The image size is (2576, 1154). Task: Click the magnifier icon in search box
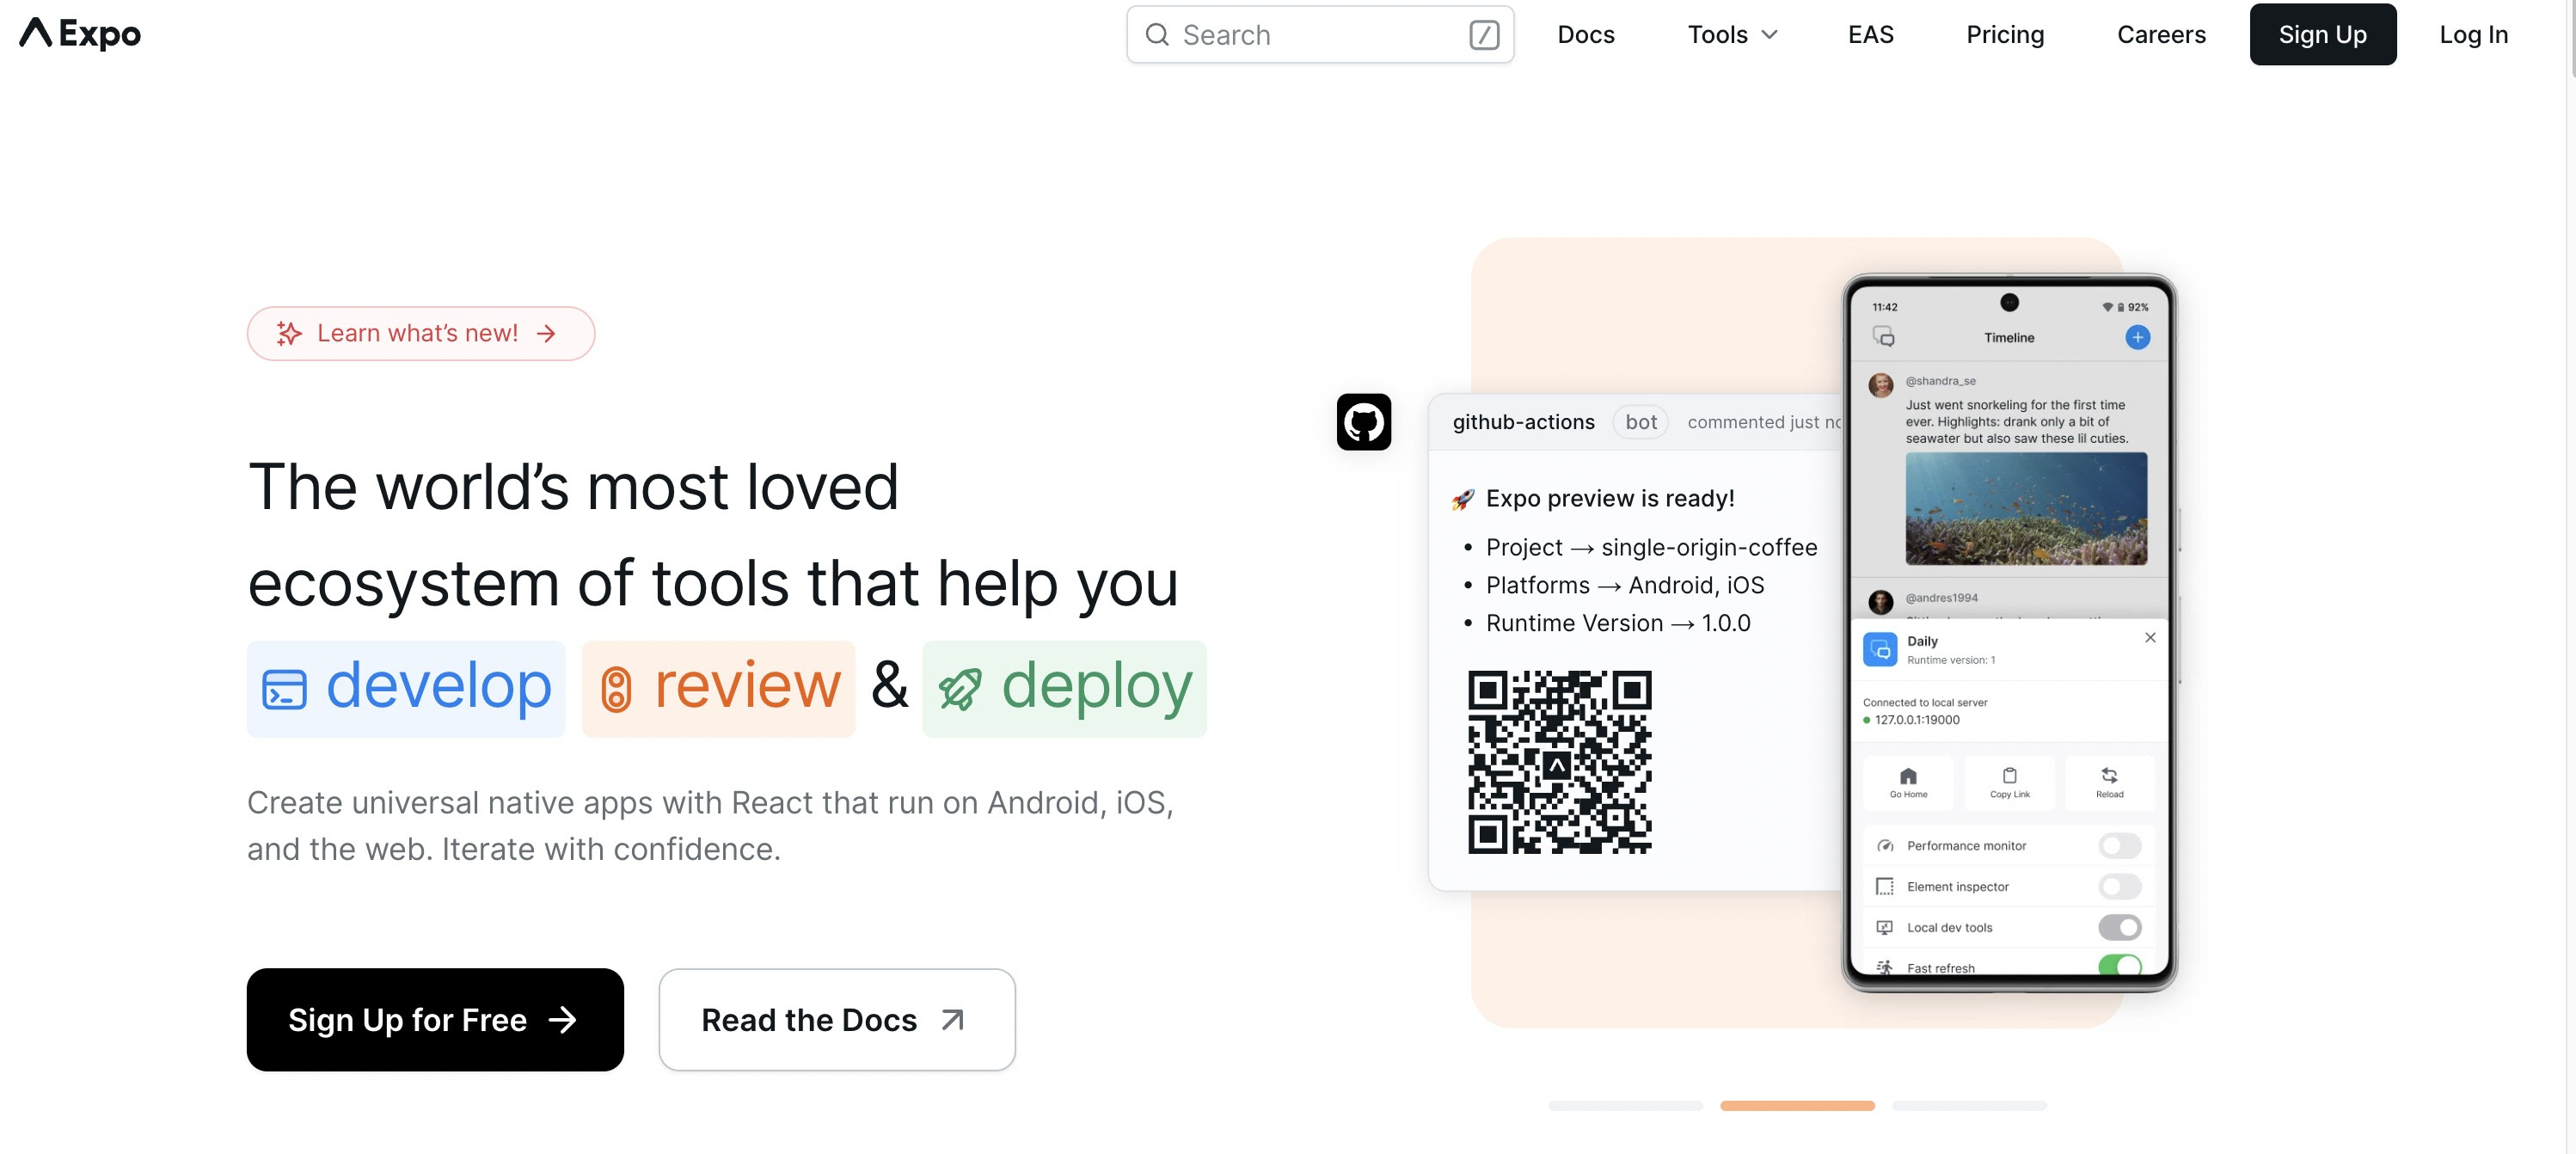tap(1156, 35)
